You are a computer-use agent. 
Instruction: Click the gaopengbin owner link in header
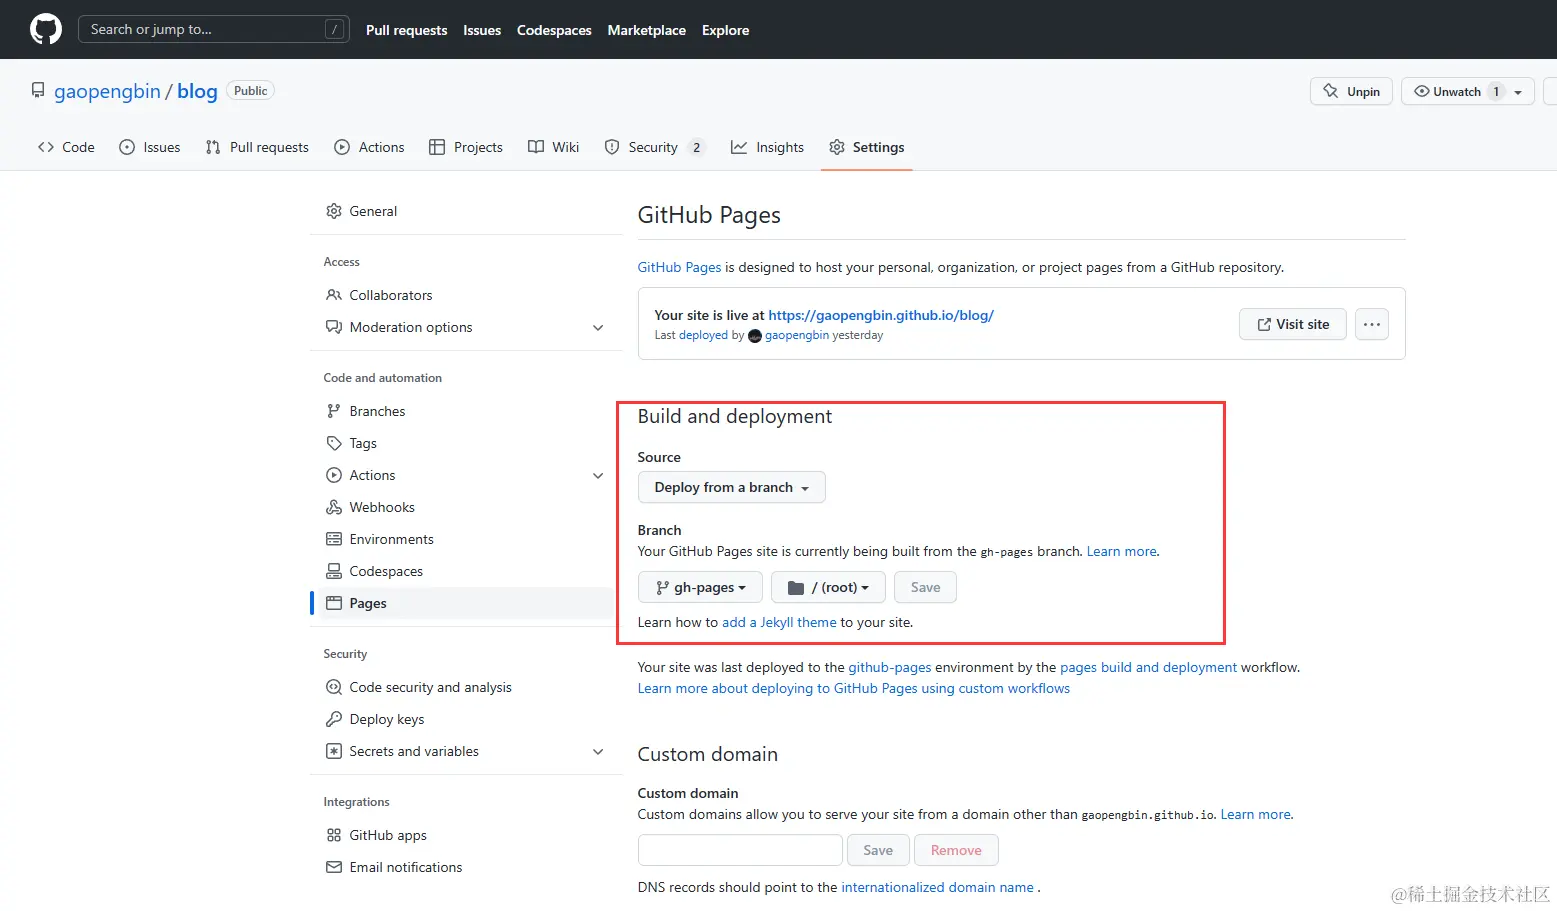coord(107,91)
